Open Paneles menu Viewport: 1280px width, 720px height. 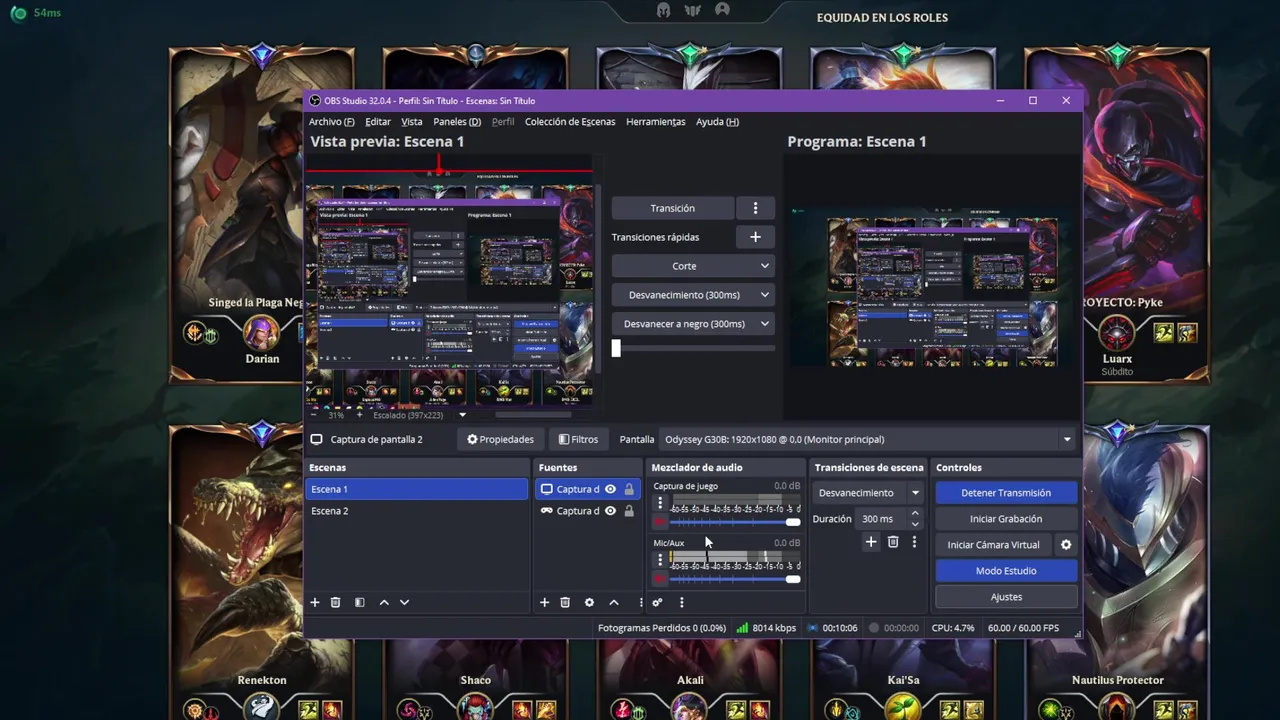(x=457, y=122)
